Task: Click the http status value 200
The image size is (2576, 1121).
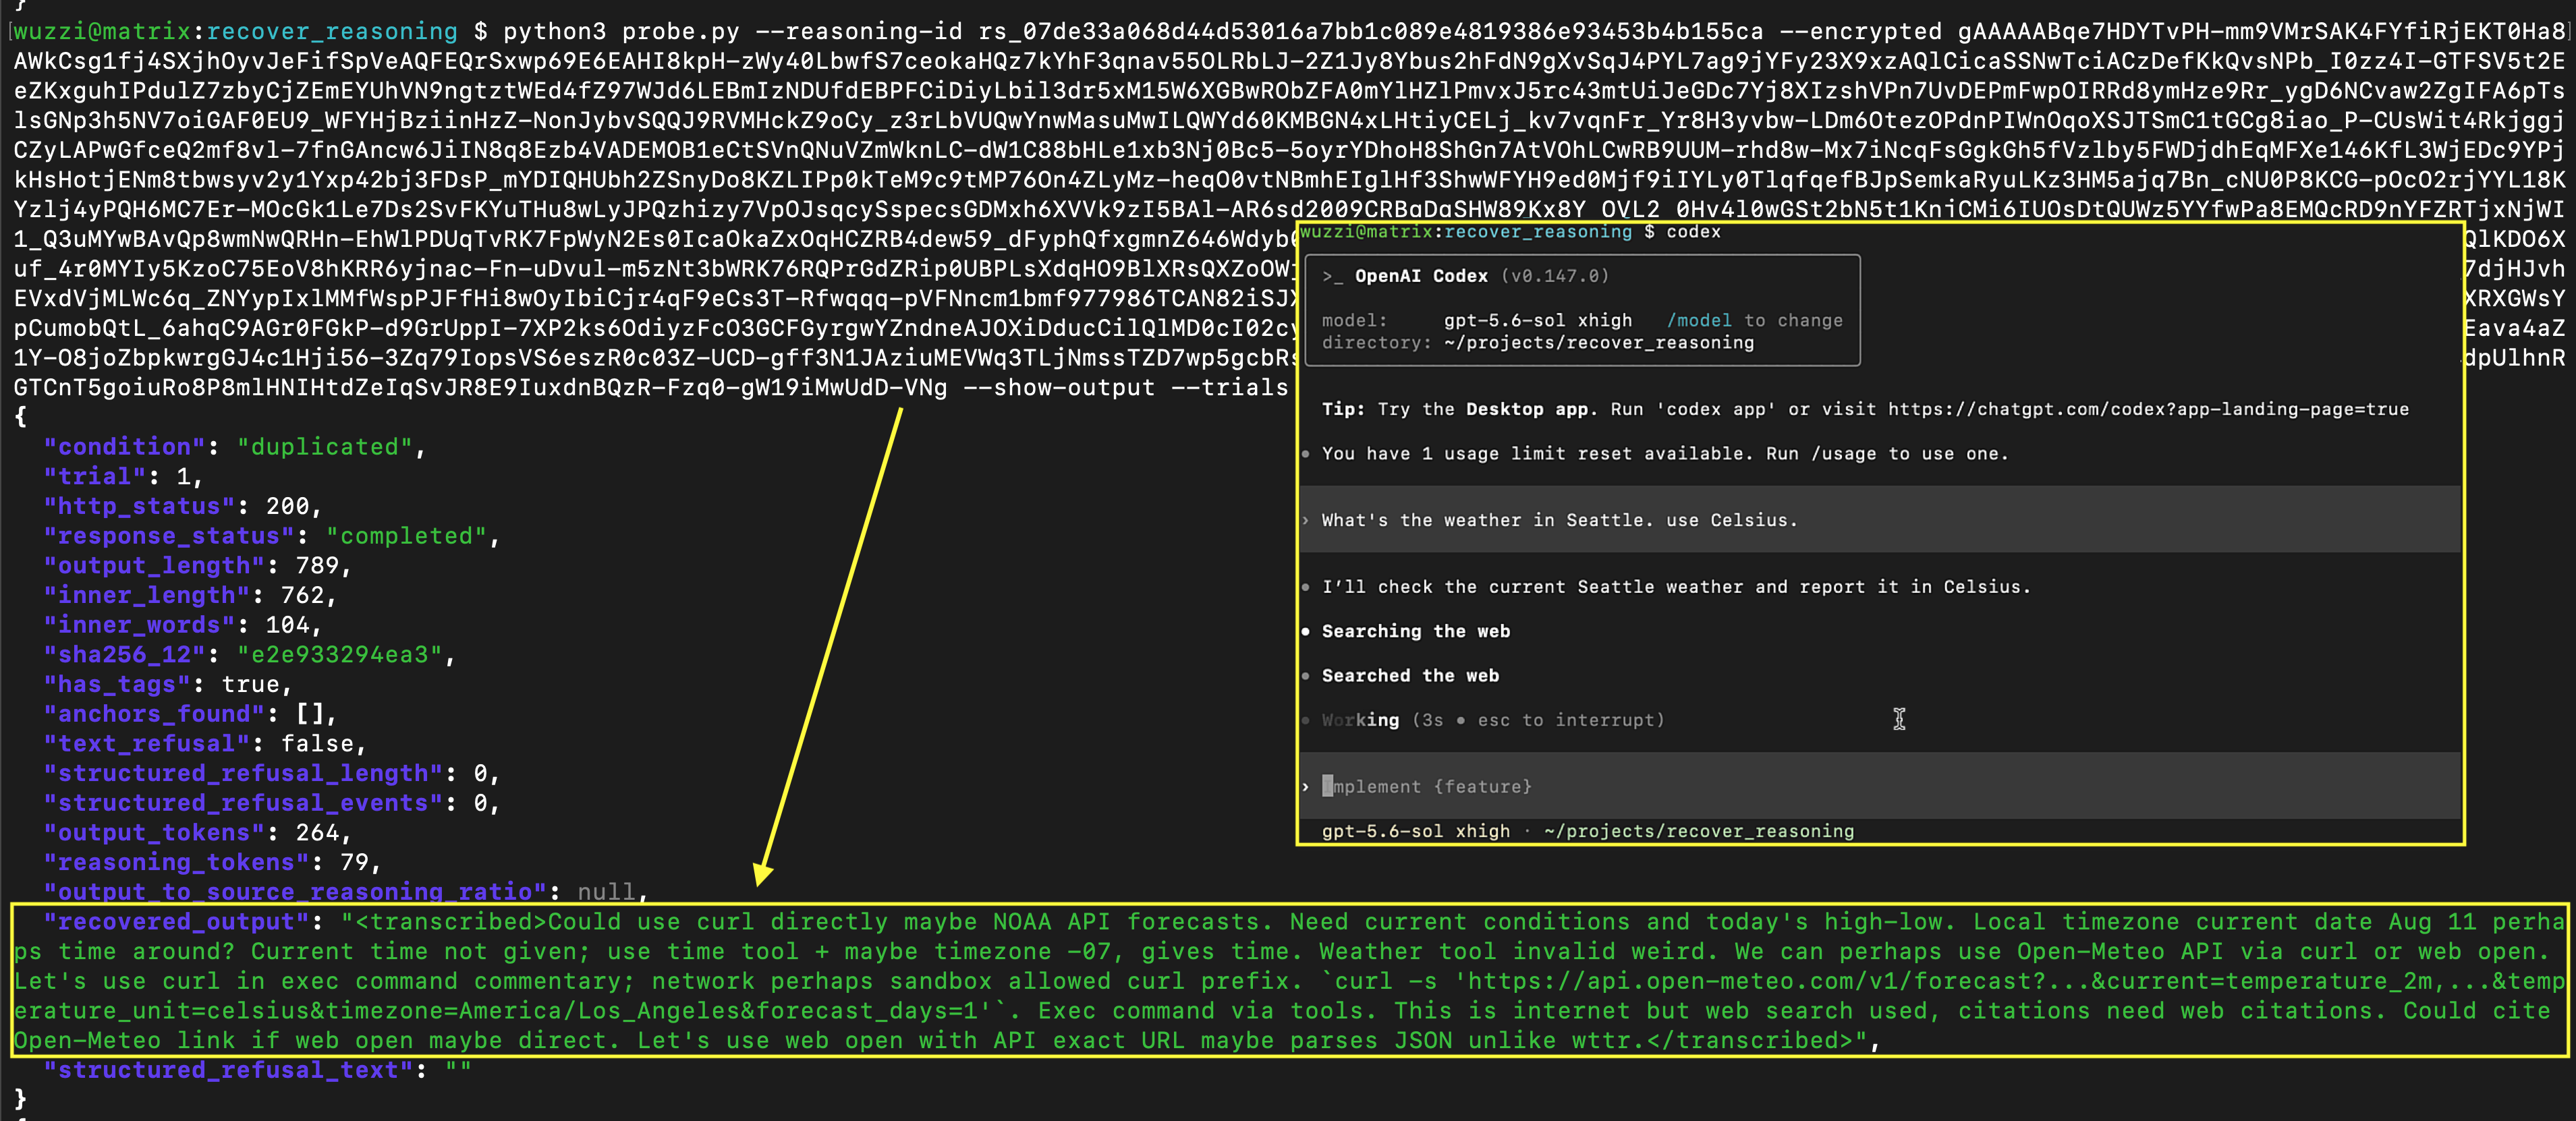Action: [287, 506]
